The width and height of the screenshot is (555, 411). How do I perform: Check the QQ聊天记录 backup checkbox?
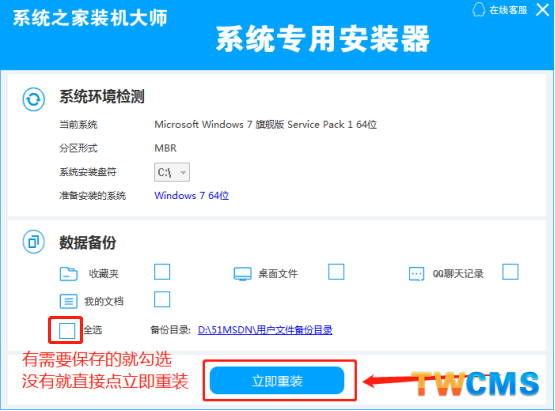pyautogui.click(x=510, y=272)
